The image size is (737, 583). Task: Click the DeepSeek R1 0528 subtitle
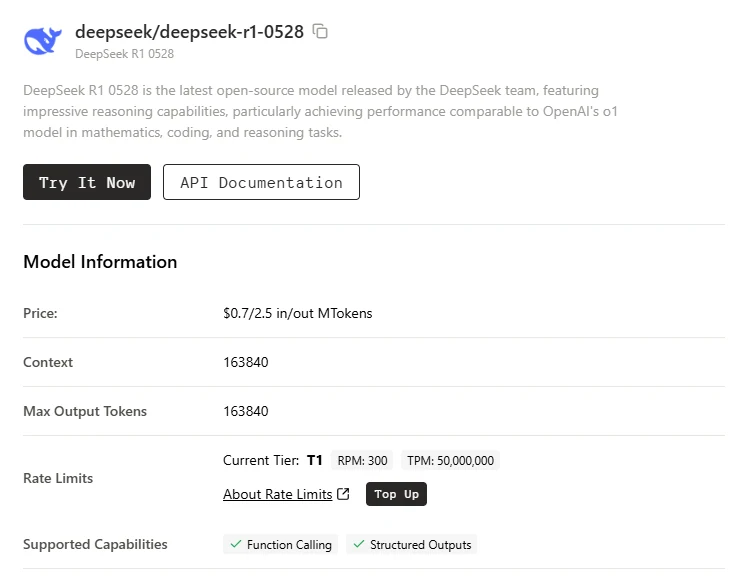pyautogui.click(x=125, y=54)
